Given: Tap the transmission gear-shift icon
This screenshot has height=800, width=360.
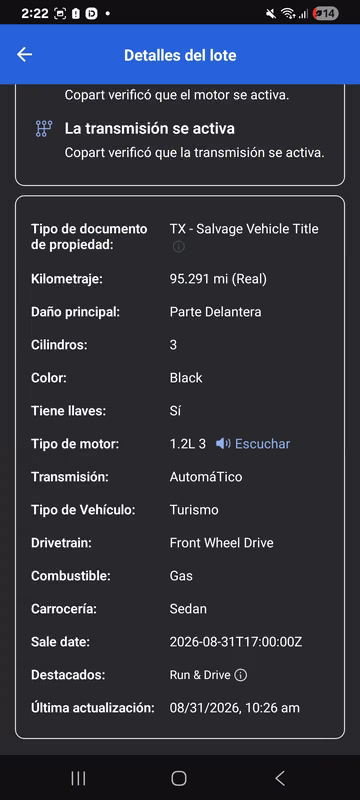Looking at the screenshot, I should pos(42,129).
